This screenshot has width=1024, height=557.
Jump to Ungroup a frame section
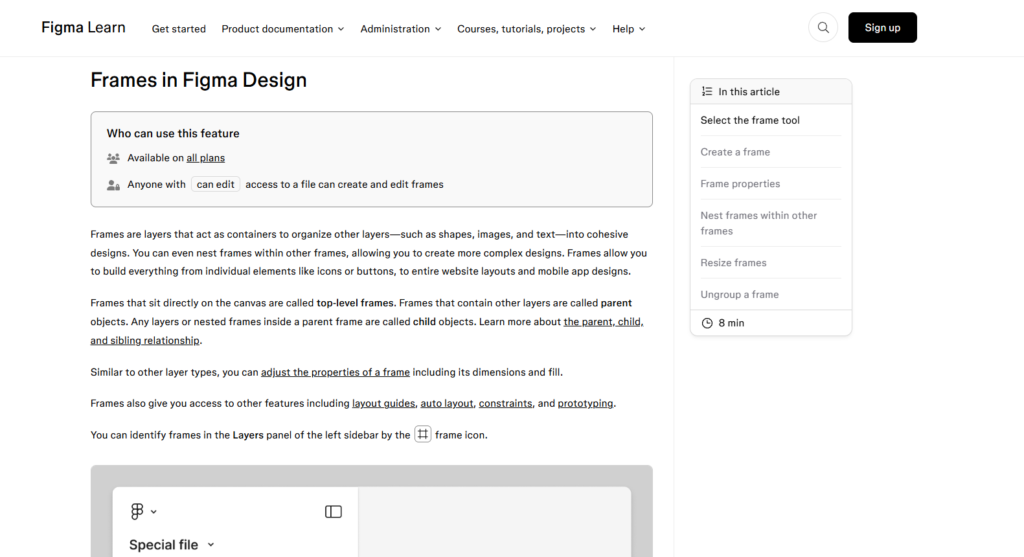tap(739, 294)
